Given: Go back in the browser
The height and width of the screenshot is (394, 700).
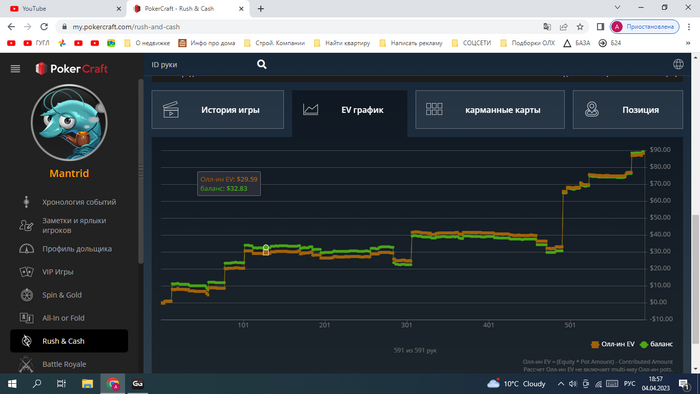Looking at the screenshot, I should tap(11, 27).
